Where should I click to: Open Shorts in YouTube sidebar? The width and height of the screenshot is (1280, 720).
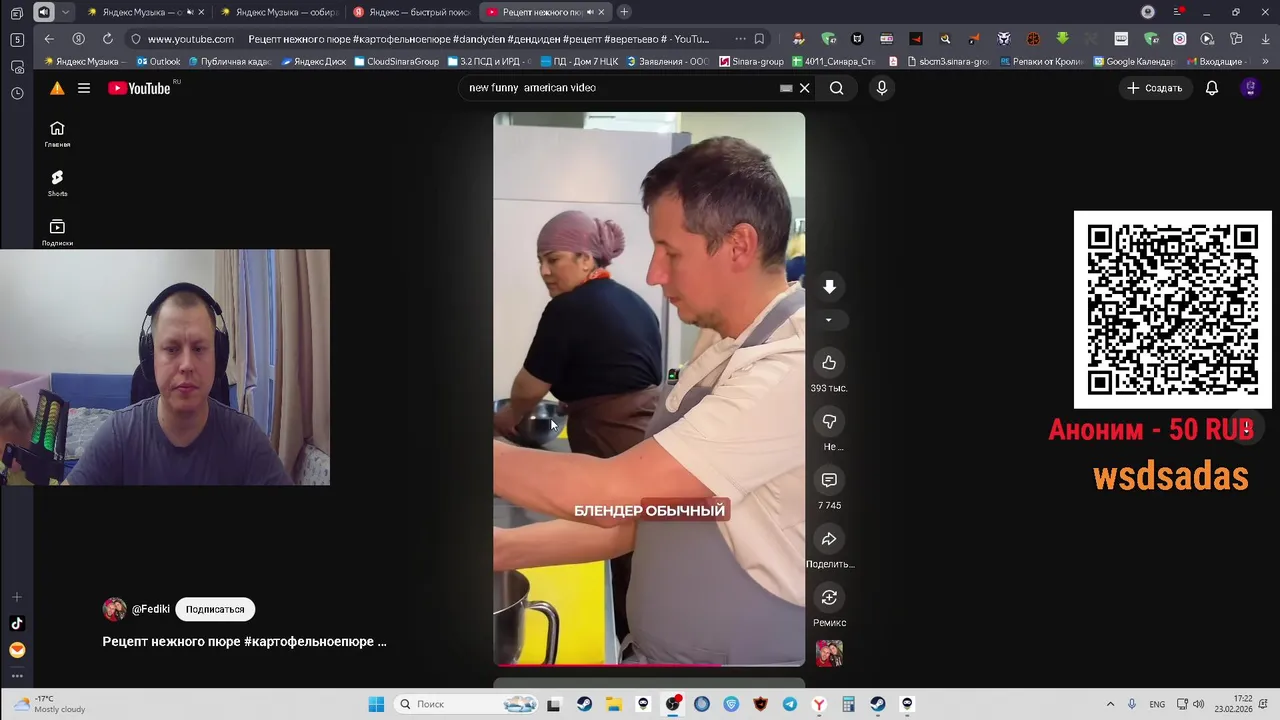pyautogui.click(x=57, y=183)
